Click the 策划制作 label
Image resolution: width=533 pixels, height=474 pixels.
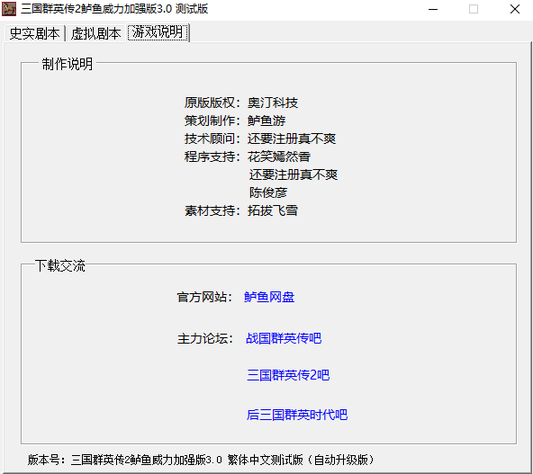tap(212, 120)
